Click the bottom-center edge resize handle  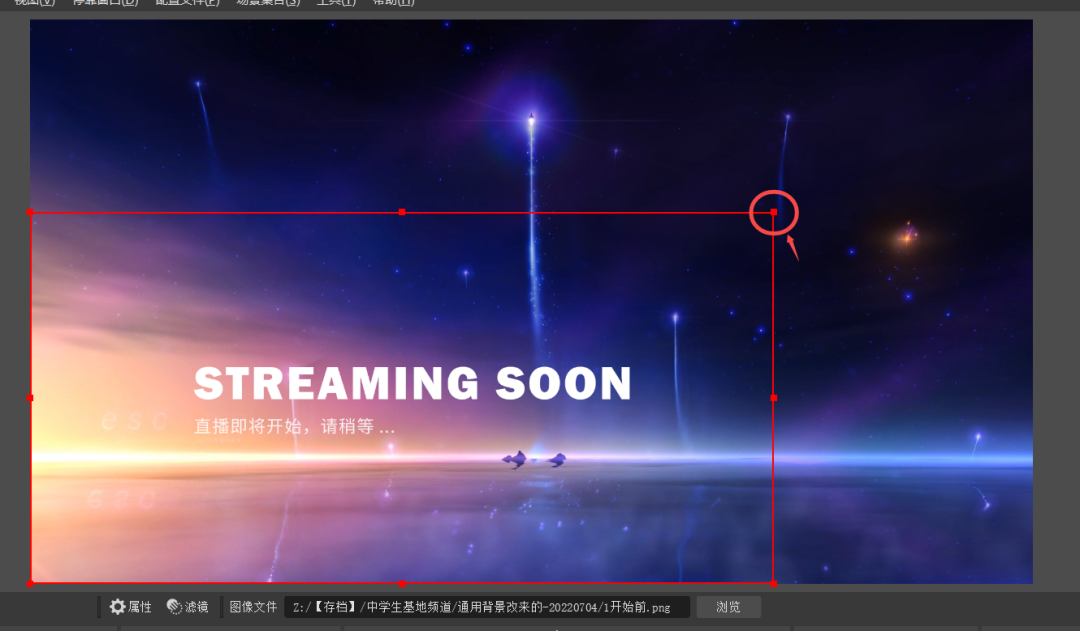[x=402, y=583]
